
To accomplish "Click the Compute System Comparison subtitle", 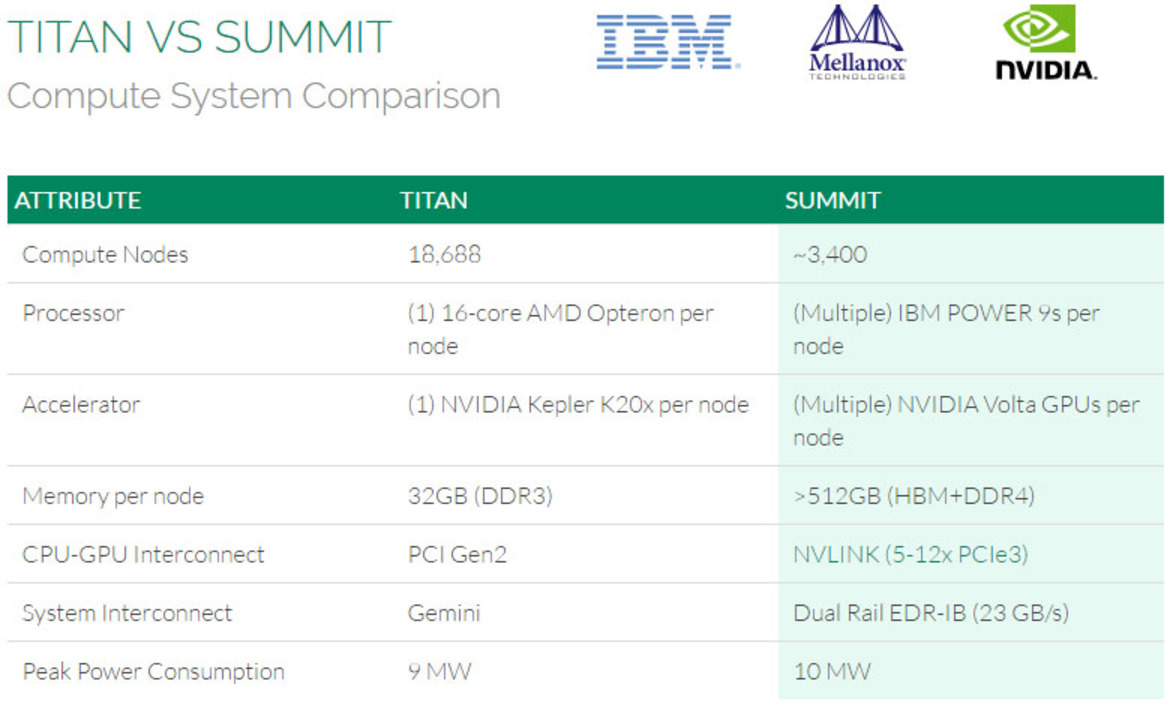I will pyautogui.click(x=254, y=96).
